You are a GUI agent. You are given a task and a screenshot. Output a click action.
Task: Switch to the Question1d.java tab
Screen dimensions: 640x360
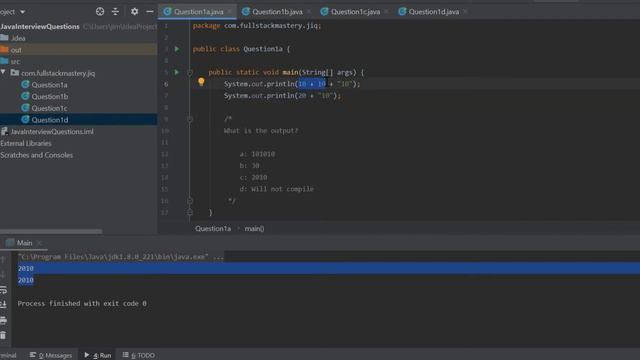(433, 12)
